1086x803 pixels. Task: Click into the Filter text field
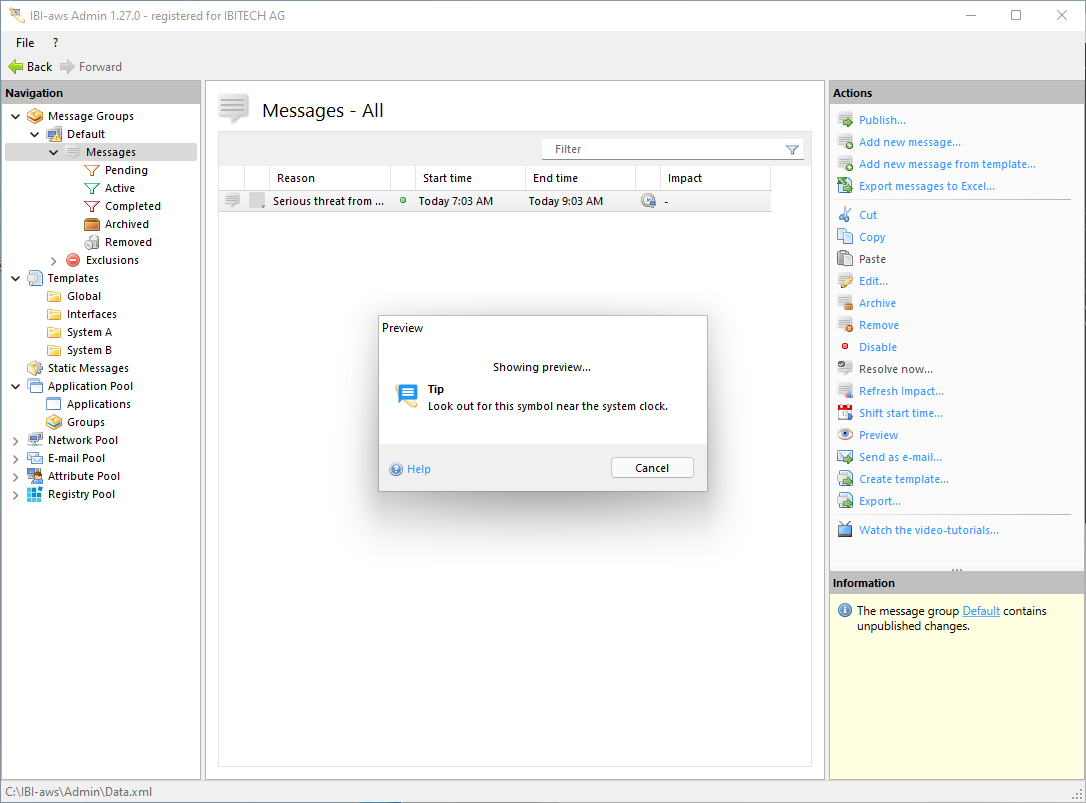pyautogui.click(x=660, y=149)
